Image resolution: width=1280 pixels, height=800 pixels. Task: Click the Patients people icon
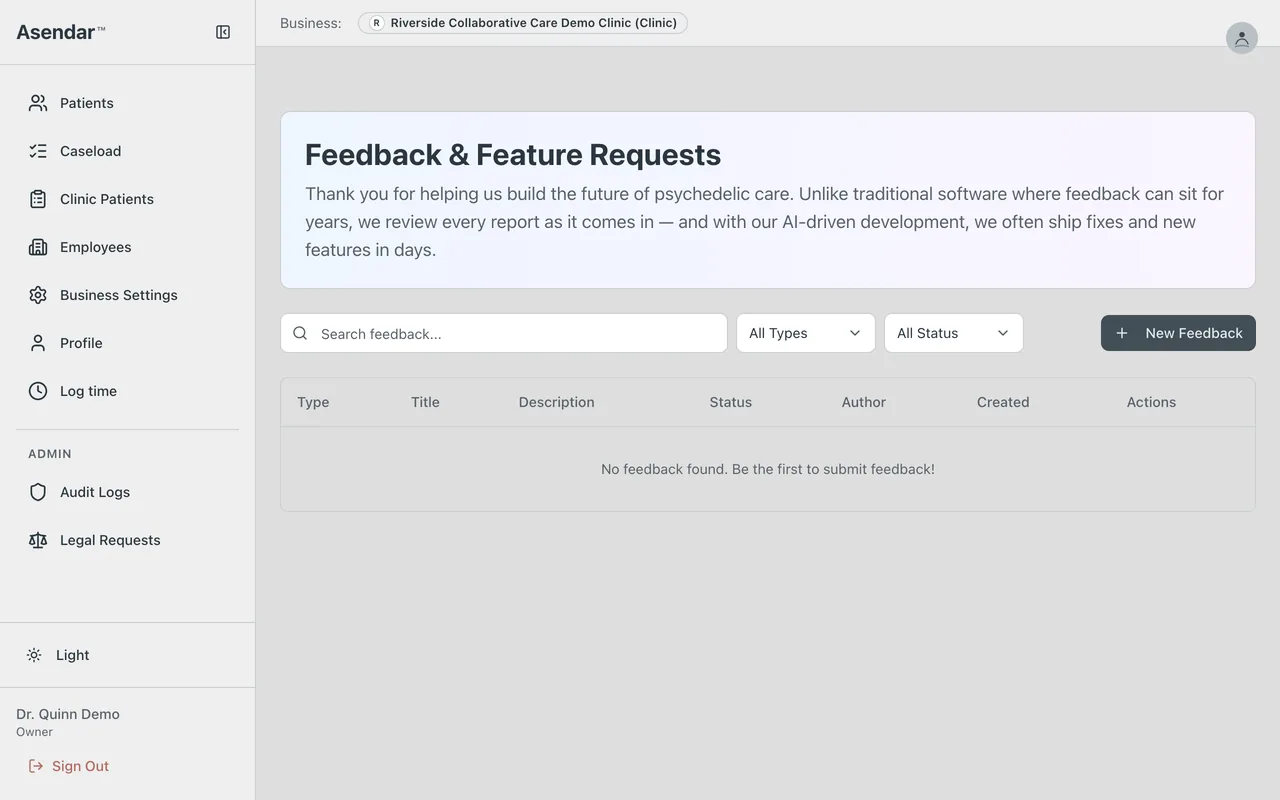click(x=38, y=103)
